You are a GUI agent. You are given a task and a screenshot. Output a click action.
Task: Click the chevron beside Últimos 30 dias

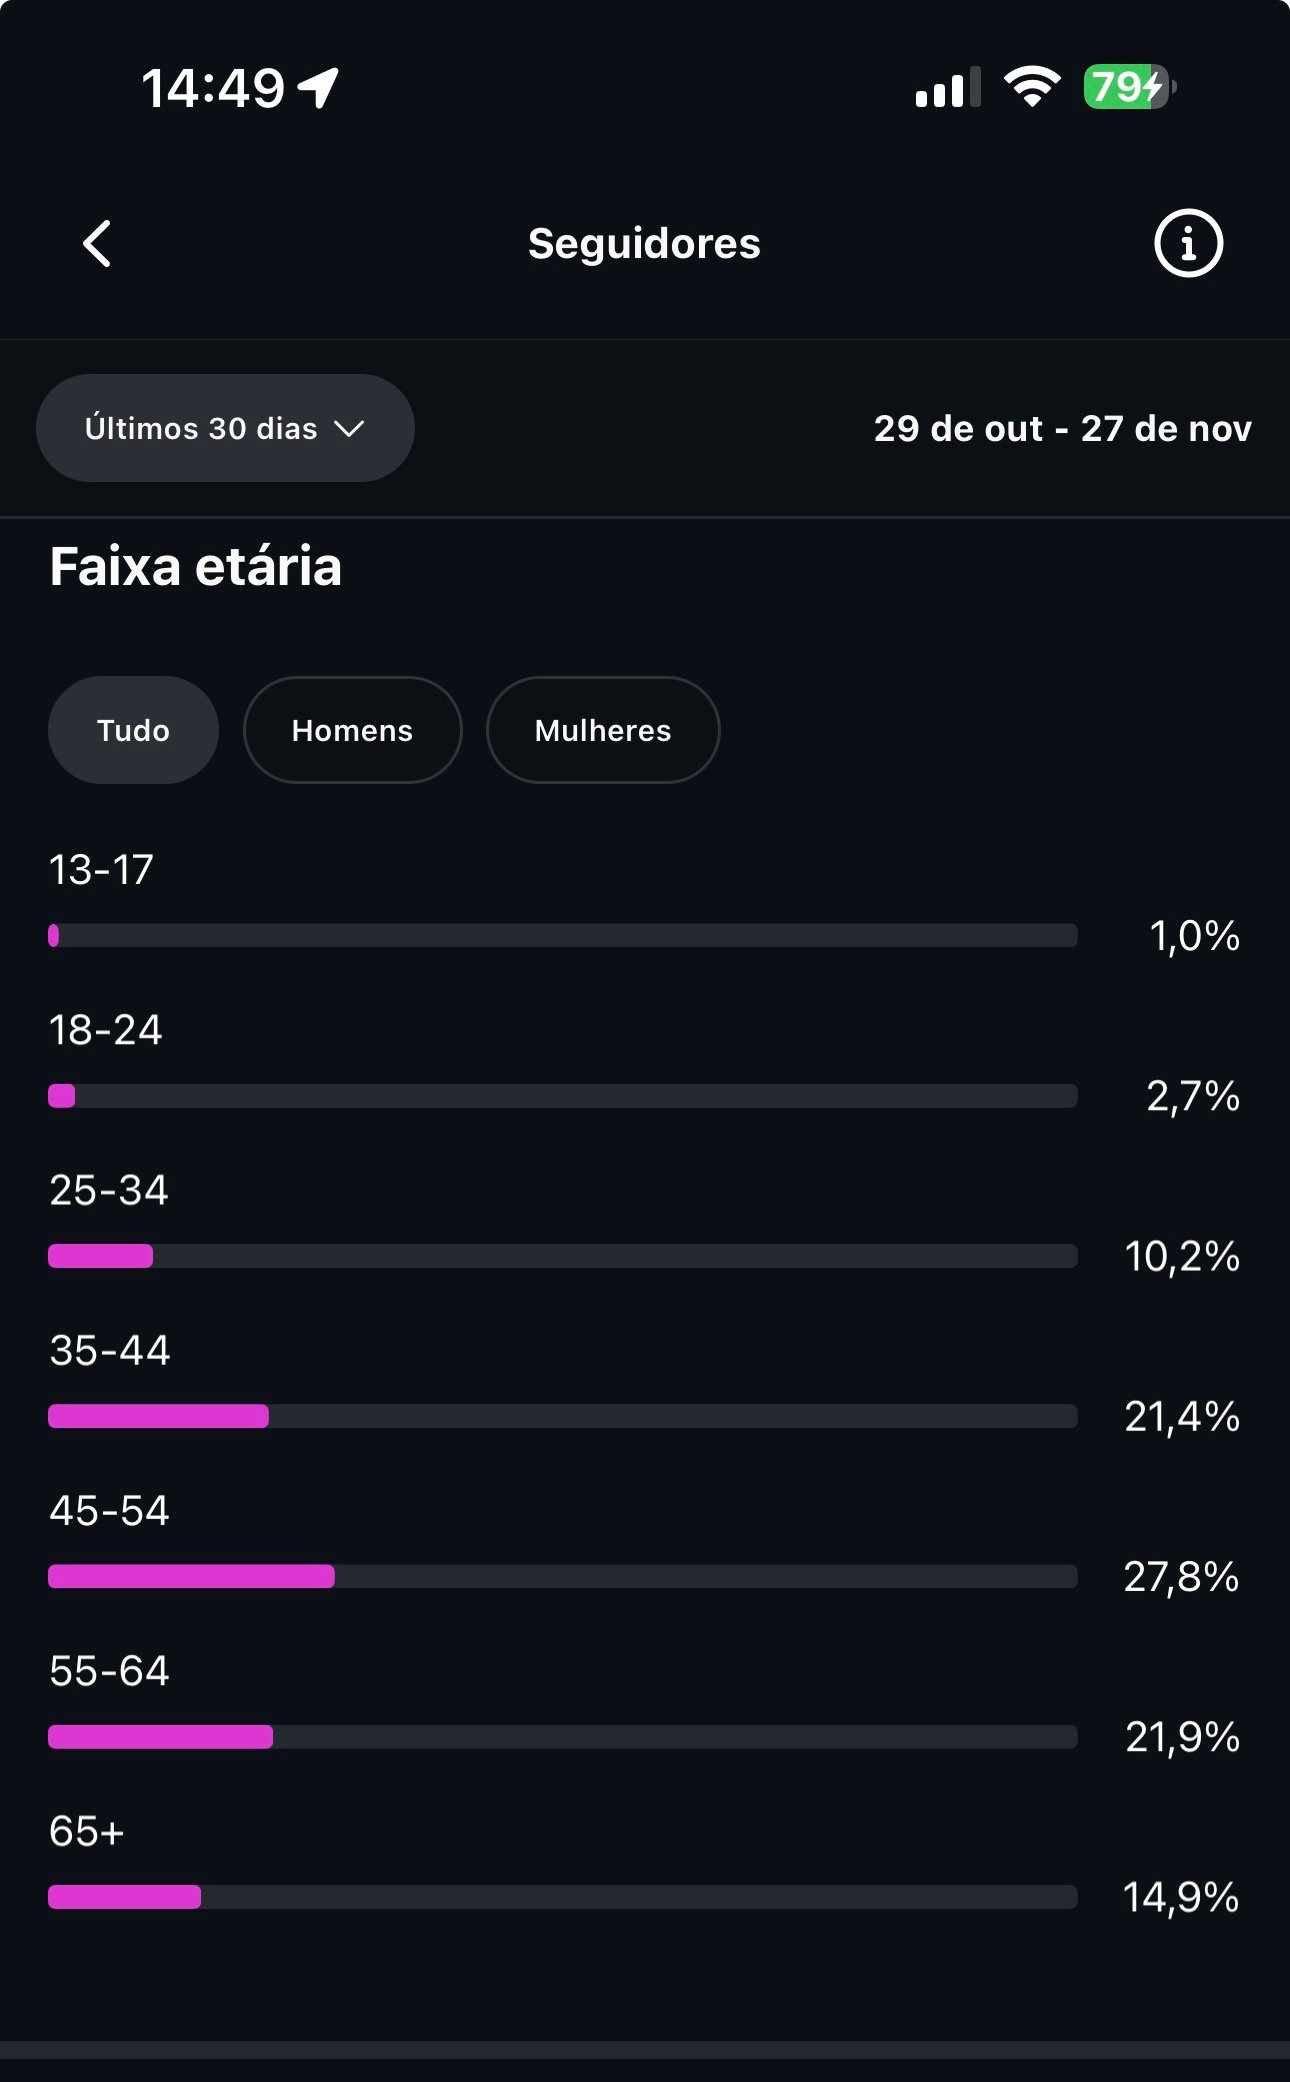pos(349,429)
